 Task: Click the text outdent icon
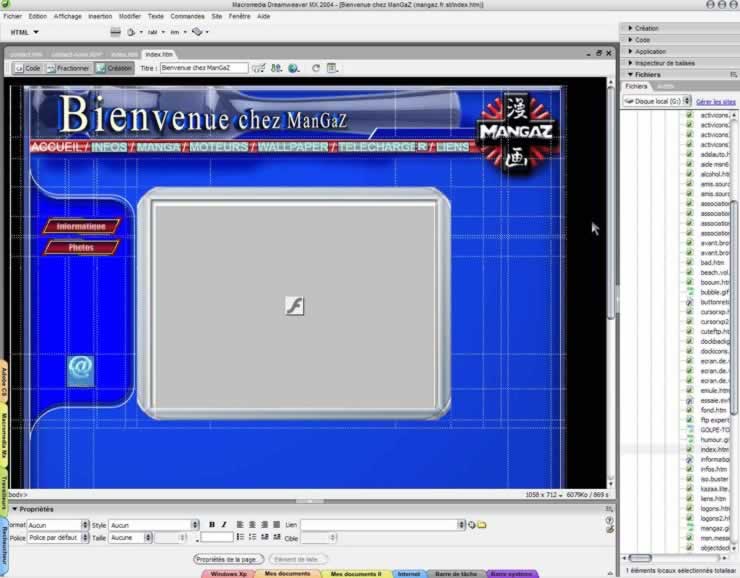(265, 537)
